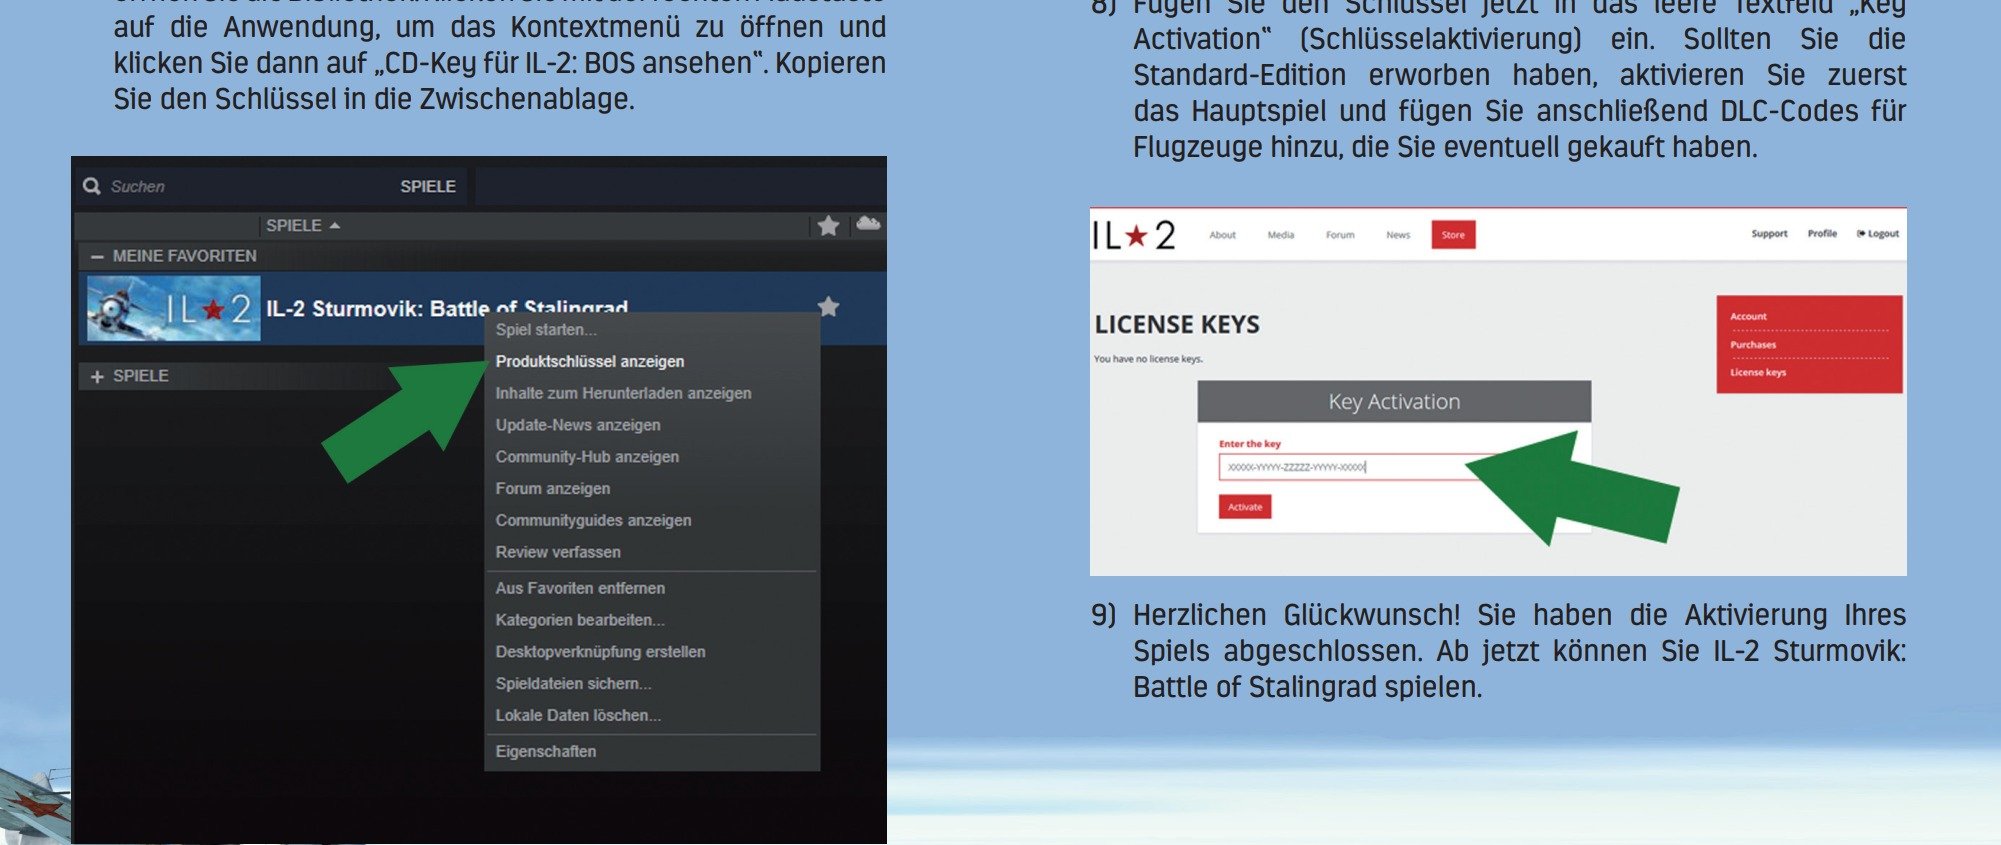Choose 'Spiel starten...' from context menu
Image resolution: width=2001 pixels, height=845 pixels.
tap(546, 330)
